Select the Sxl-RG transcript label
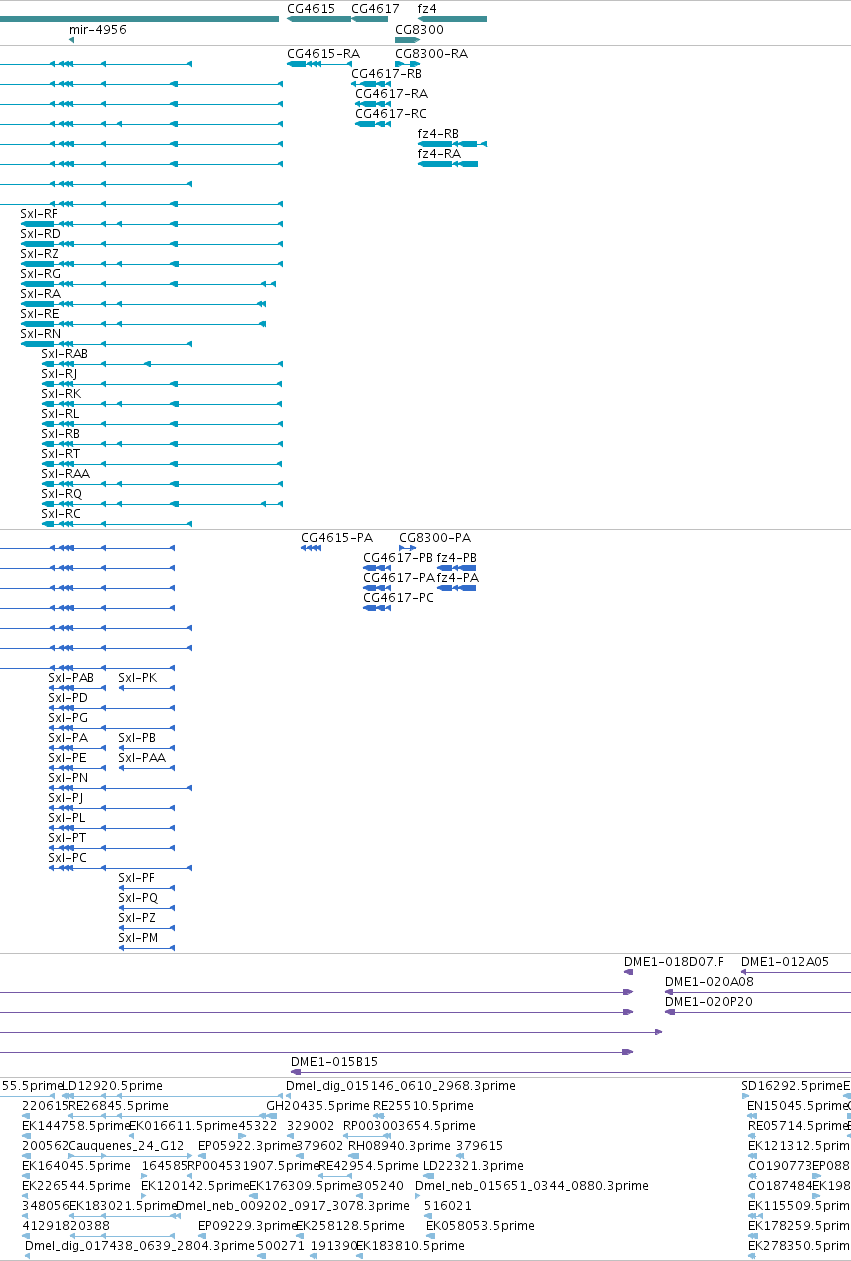851x1261 pixels. 40,274
